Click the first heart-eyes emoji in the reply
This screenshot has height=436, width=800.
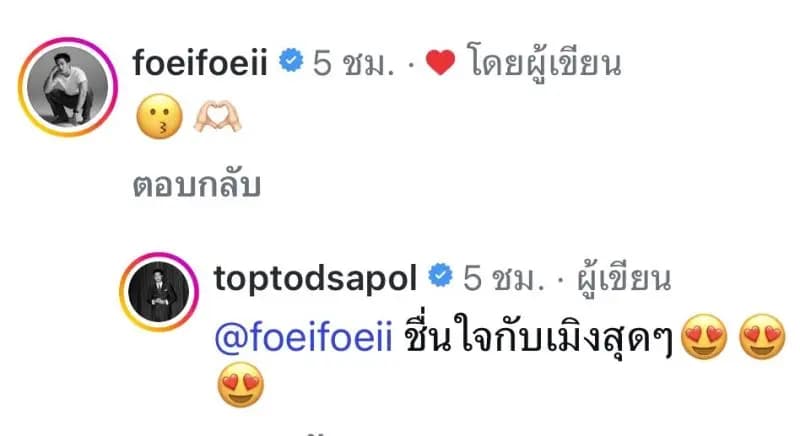point(703,342)
